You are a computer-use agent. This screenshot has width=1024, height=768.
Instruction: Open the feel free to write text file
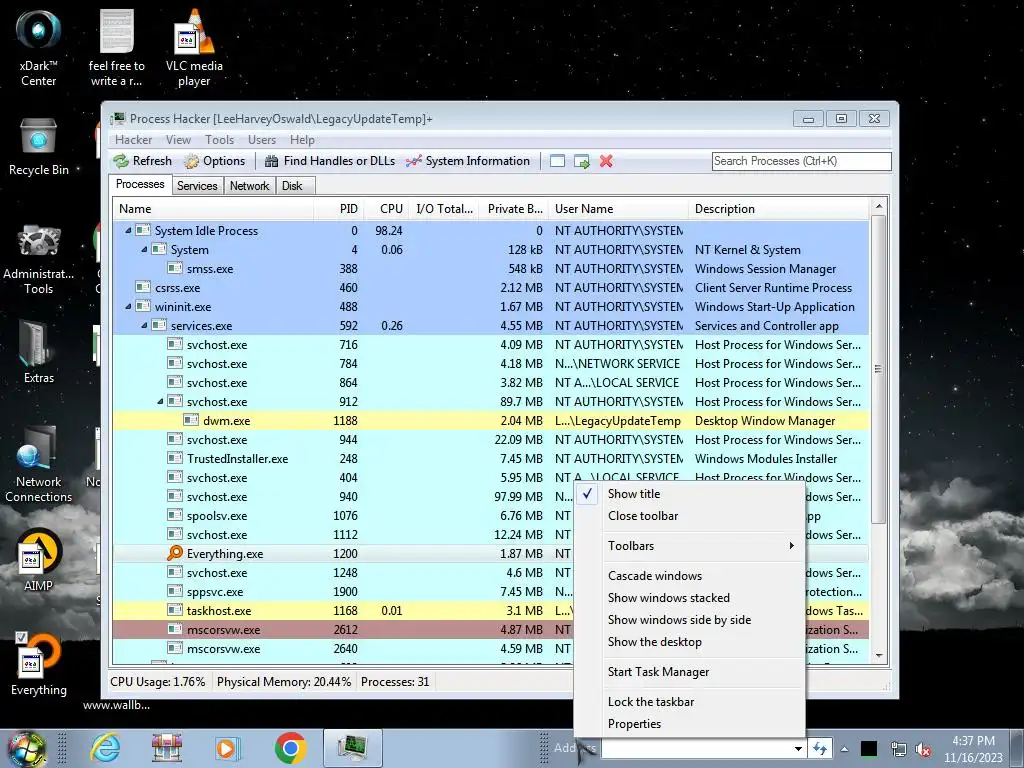[117, 47]
